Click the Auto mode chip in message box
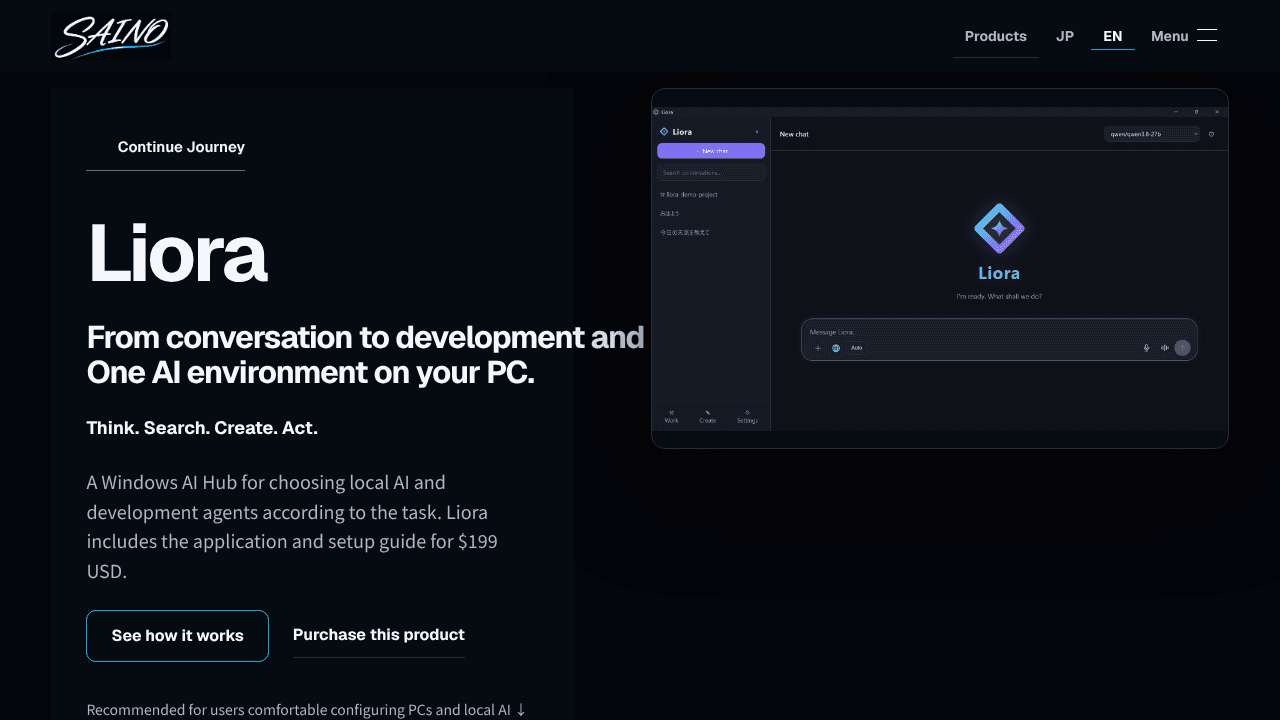The height and width of the screenshot is (720, 1280). coord(857,348)
